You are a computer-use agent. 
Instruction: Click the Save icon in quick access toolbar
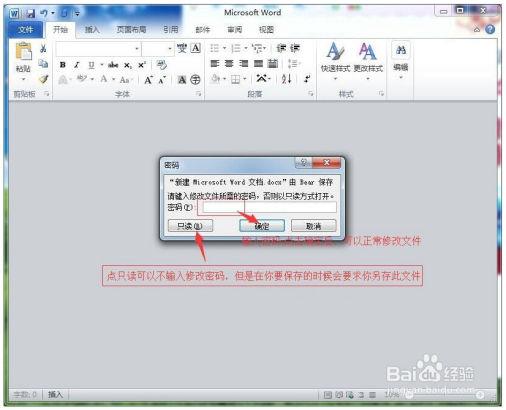(30, 13)
